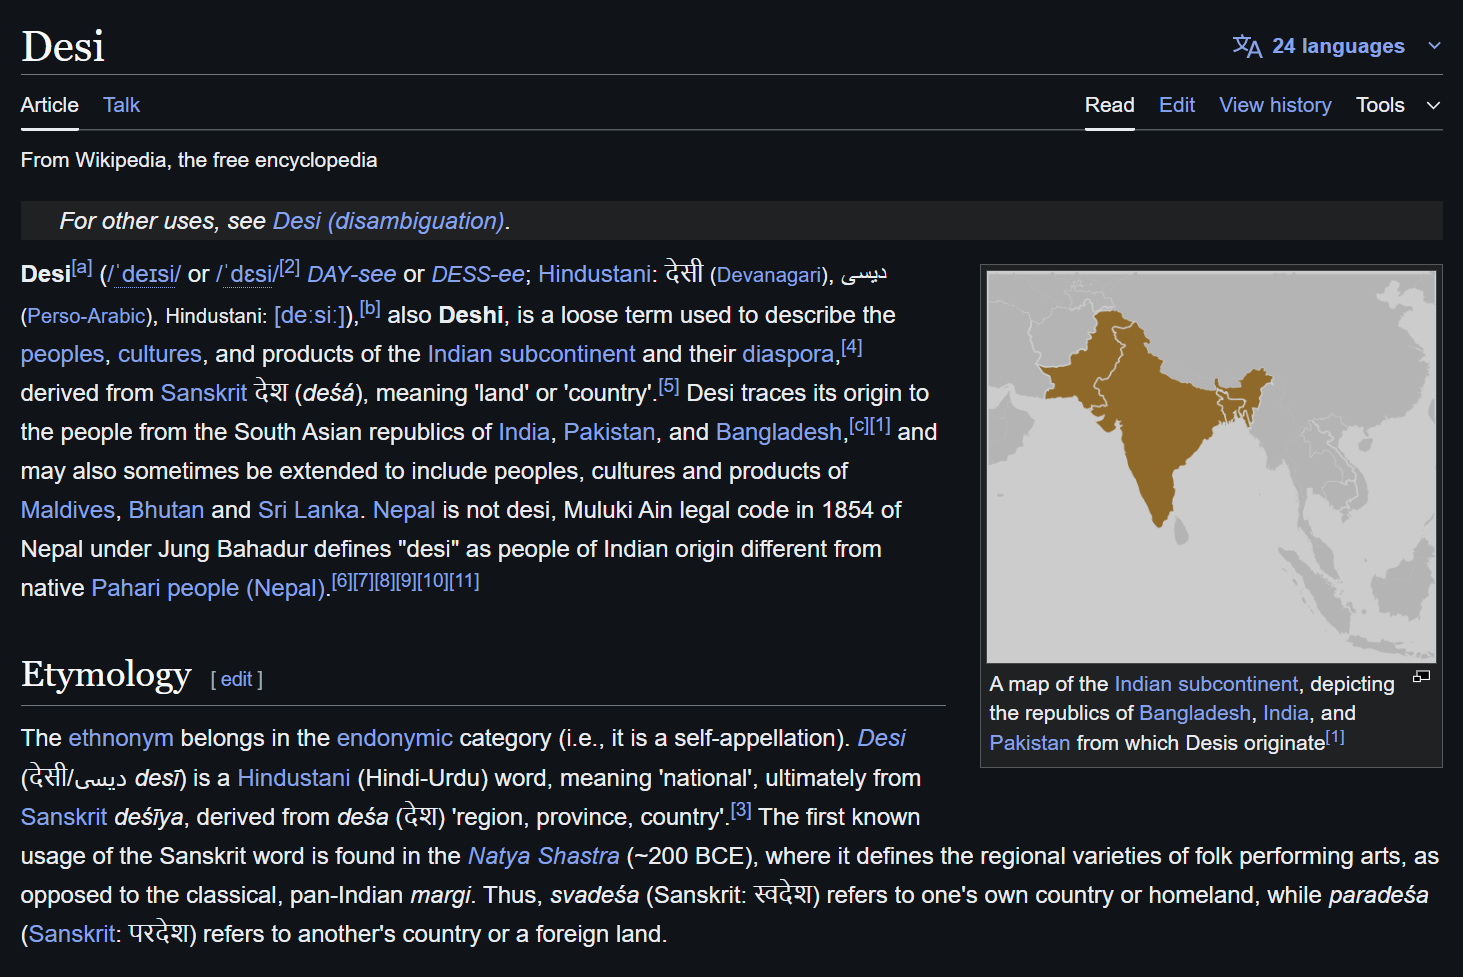The height and width of the screenshot is (977, 1463).
Task: Edit the Etymology section
Action: (x=236, y=679)
